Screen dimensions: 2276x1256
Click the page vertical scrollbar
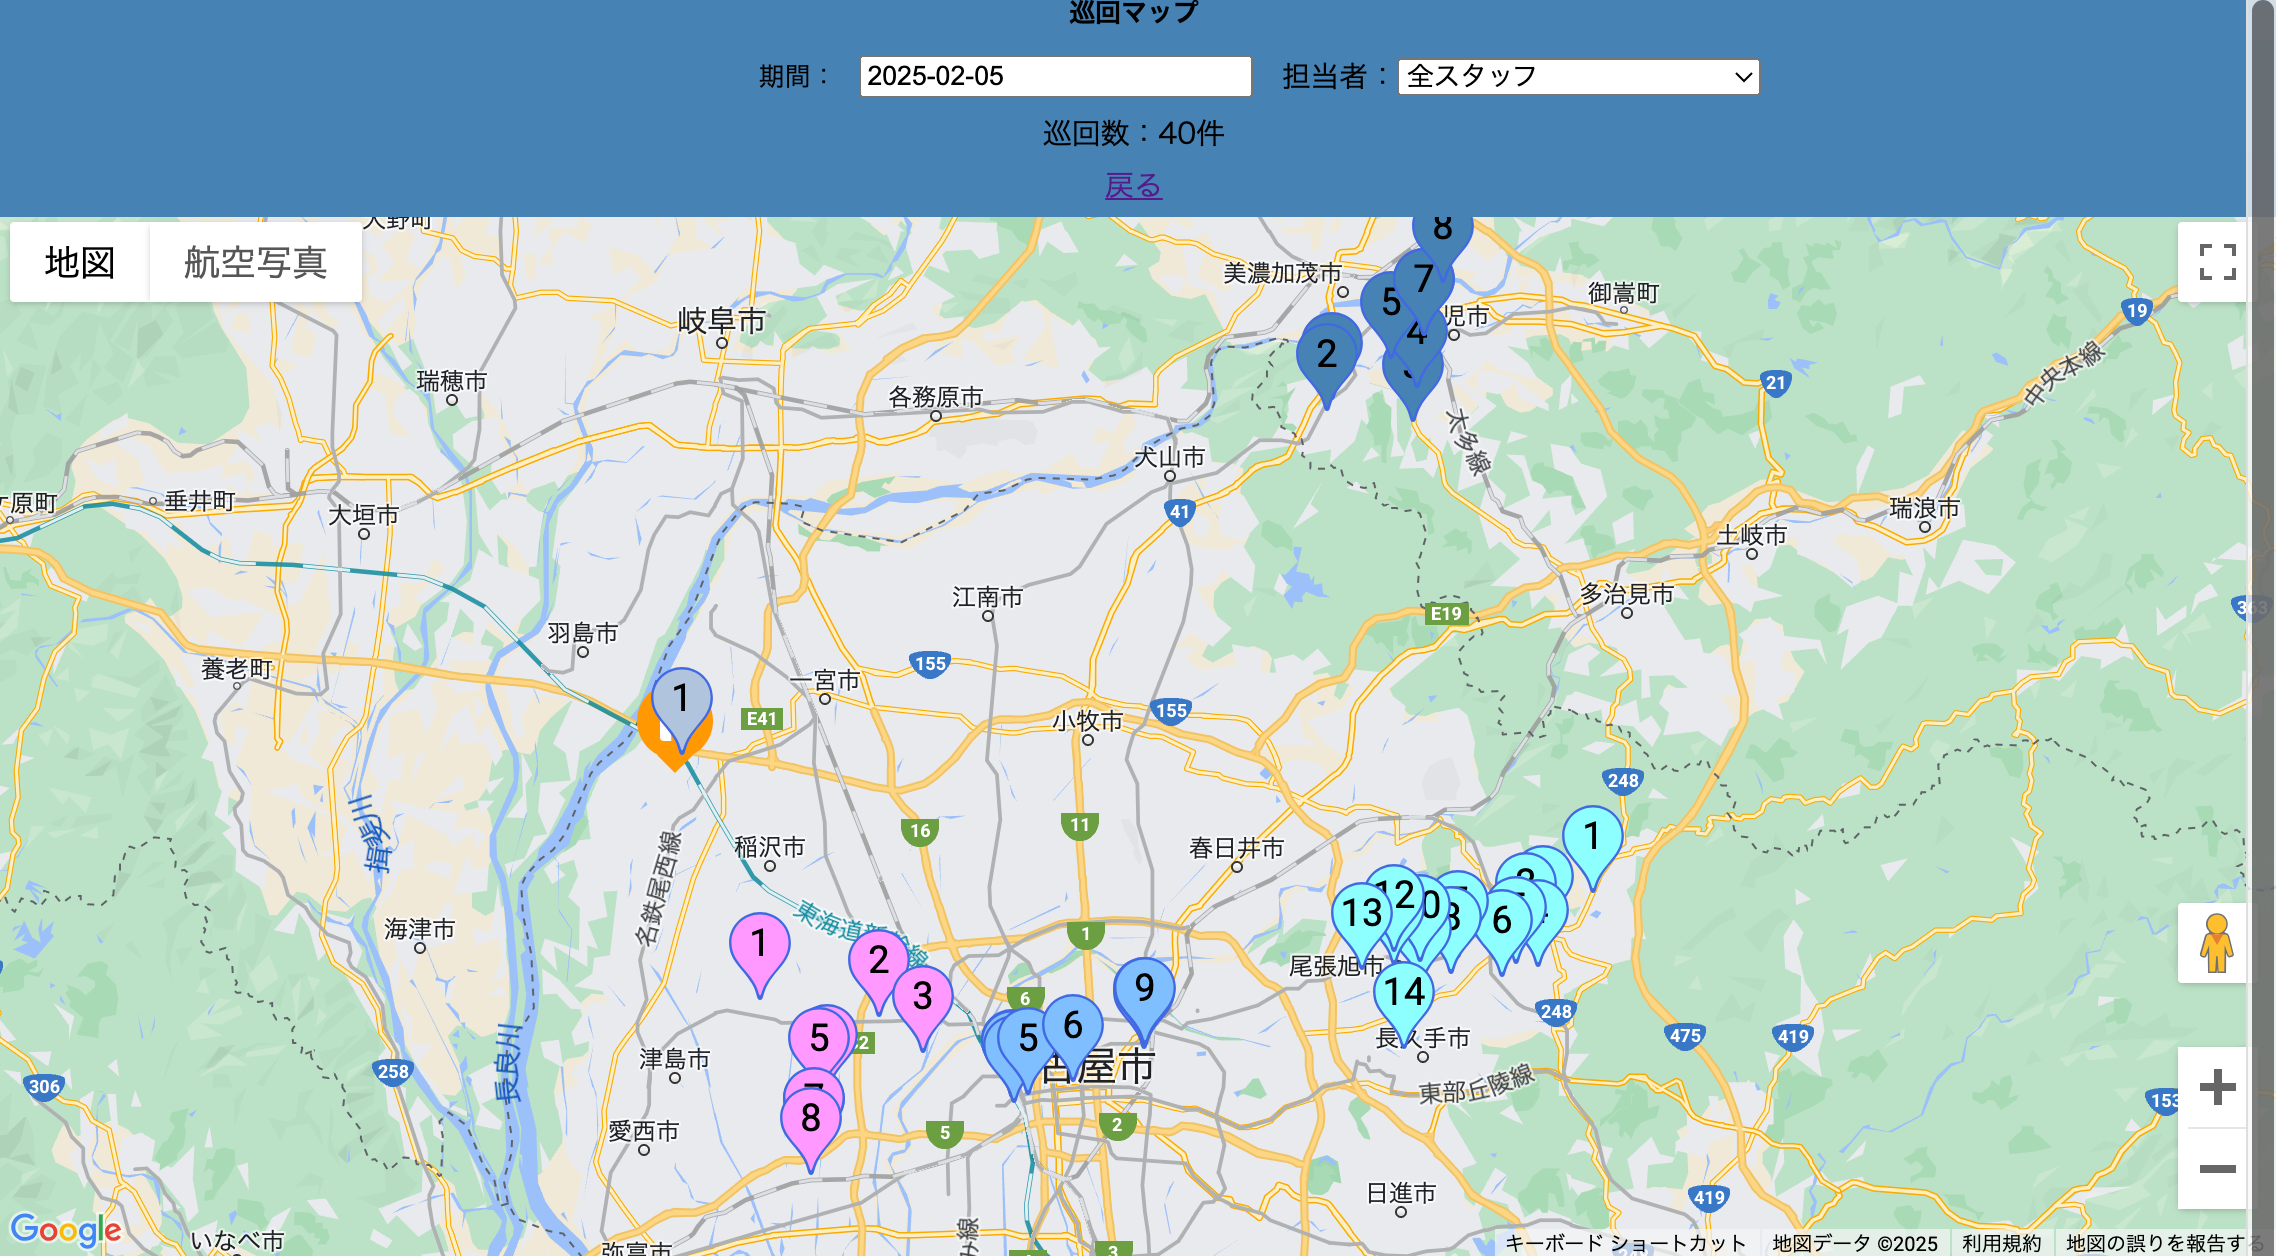(2262, 600)
